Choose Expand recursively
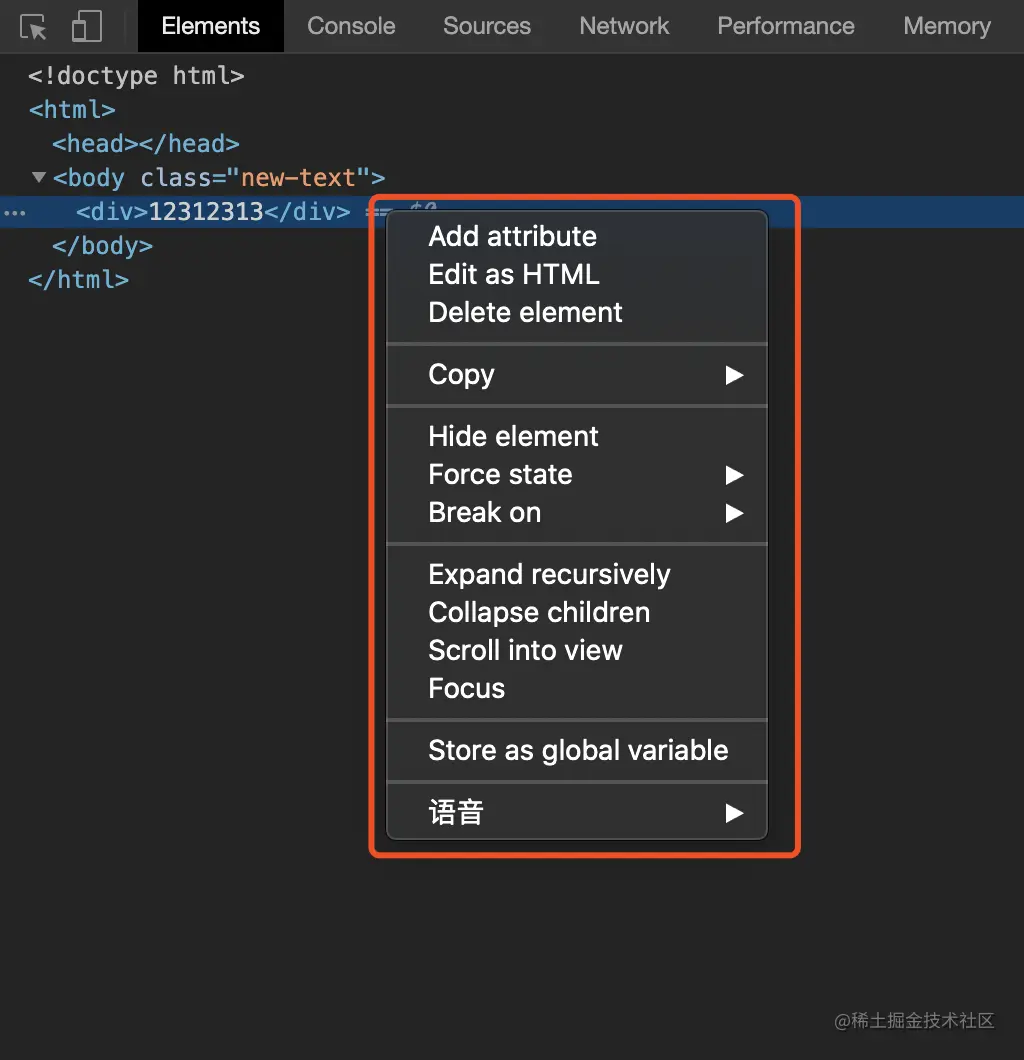This screenshot has height=1060, width=1024. [549, 574]
